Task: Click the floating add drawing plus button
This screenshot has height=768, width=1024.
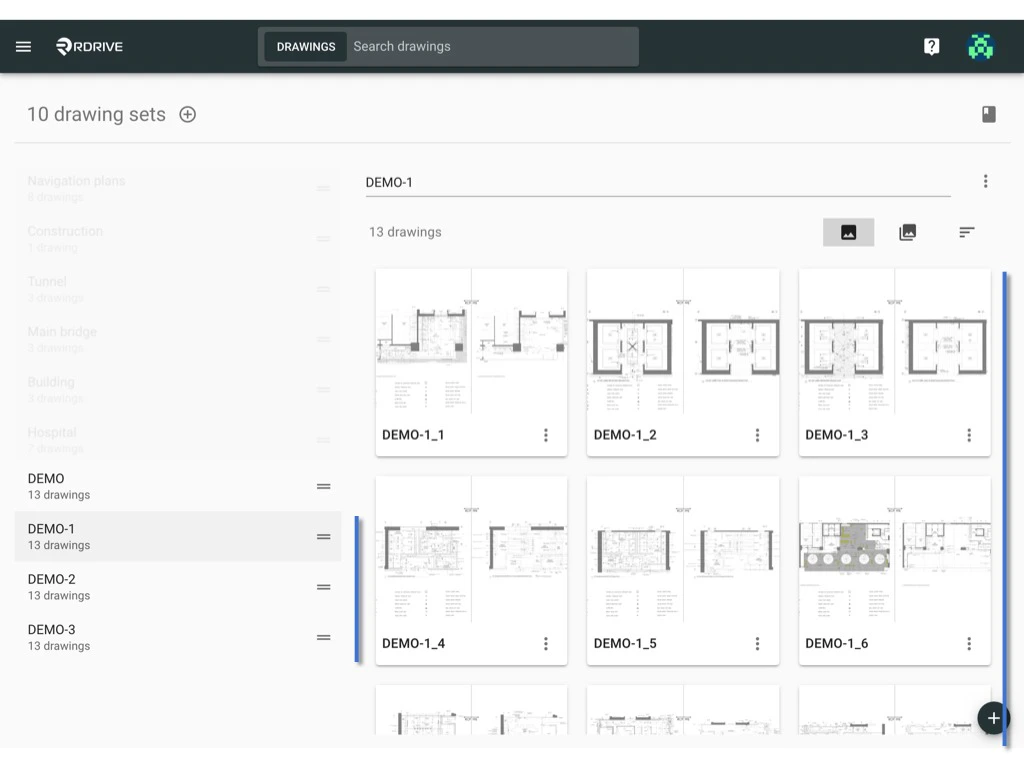Action: pos(993,718)
